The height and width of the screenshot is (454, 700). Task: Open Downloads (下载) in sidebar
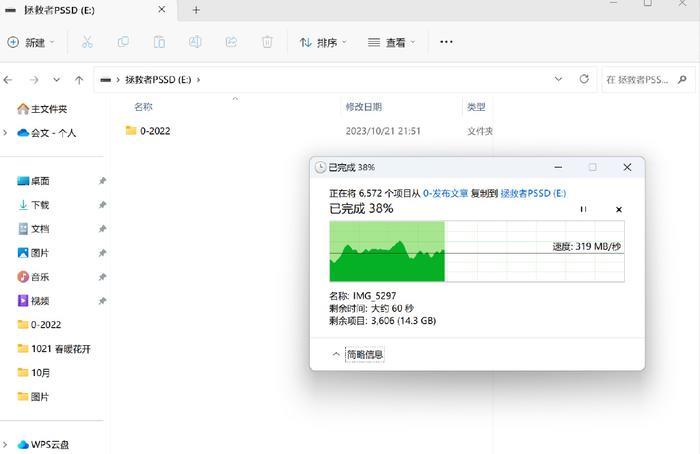point(33,205)
